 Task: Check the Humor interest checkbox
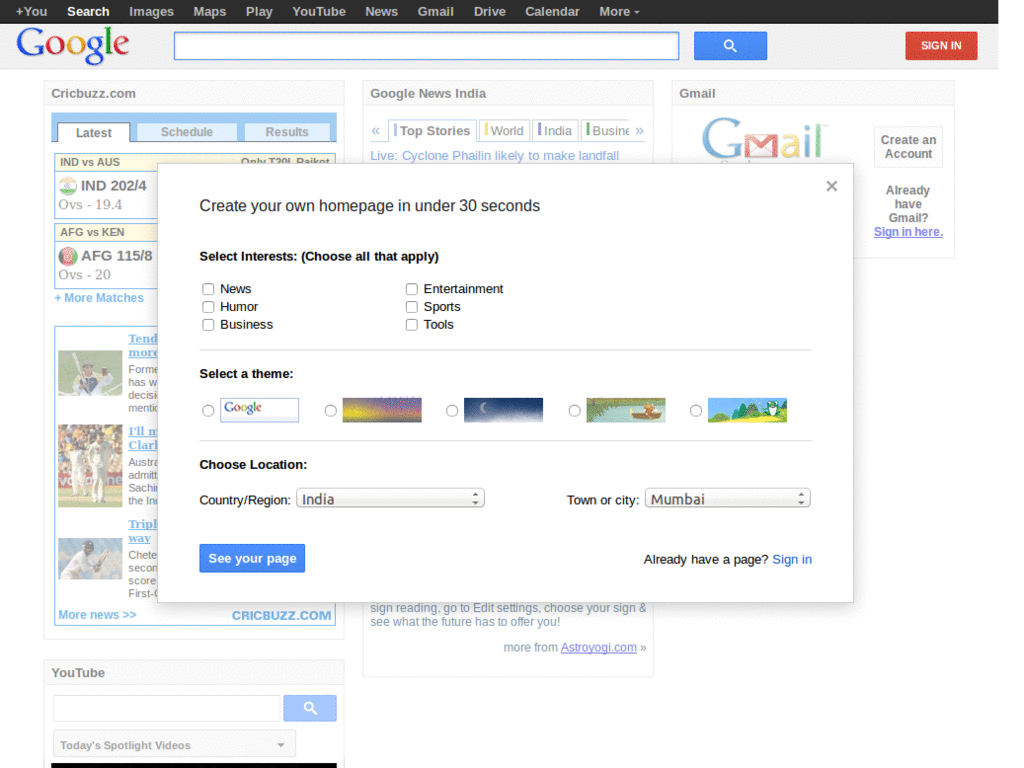click(208, 307)
